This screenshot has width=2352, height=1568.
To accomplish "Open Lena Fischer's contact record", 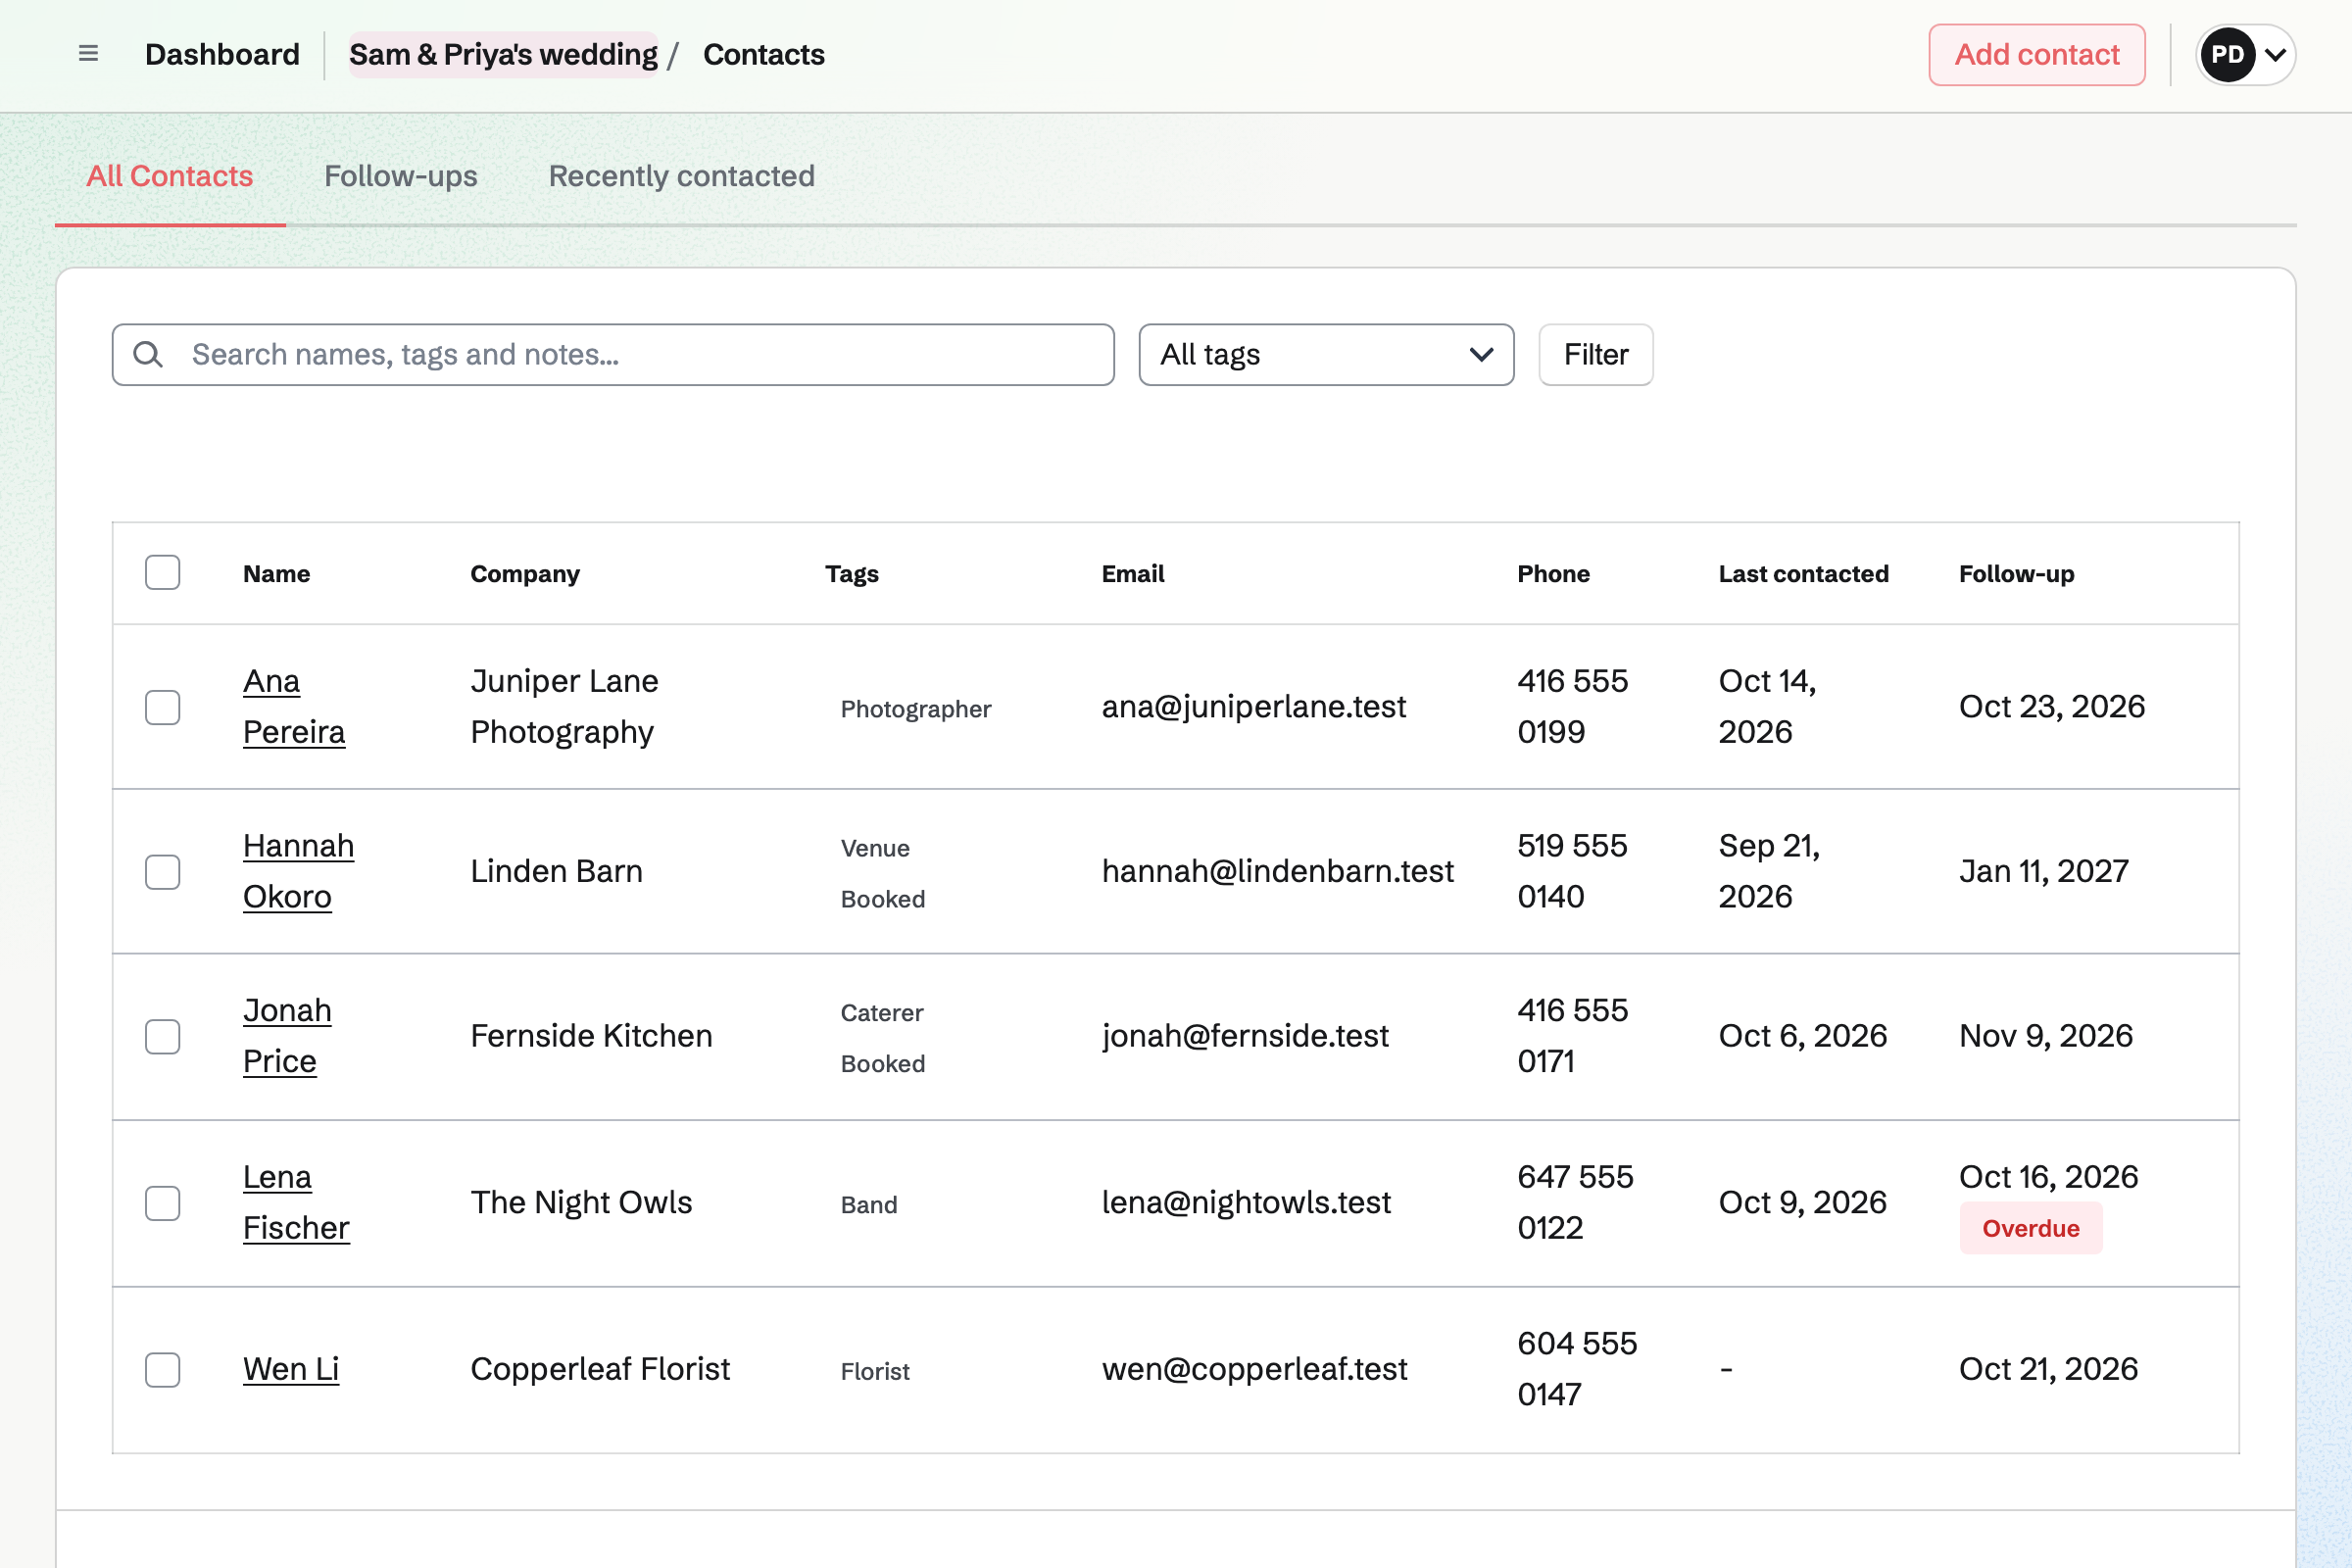I will [x=296, y=1202].
